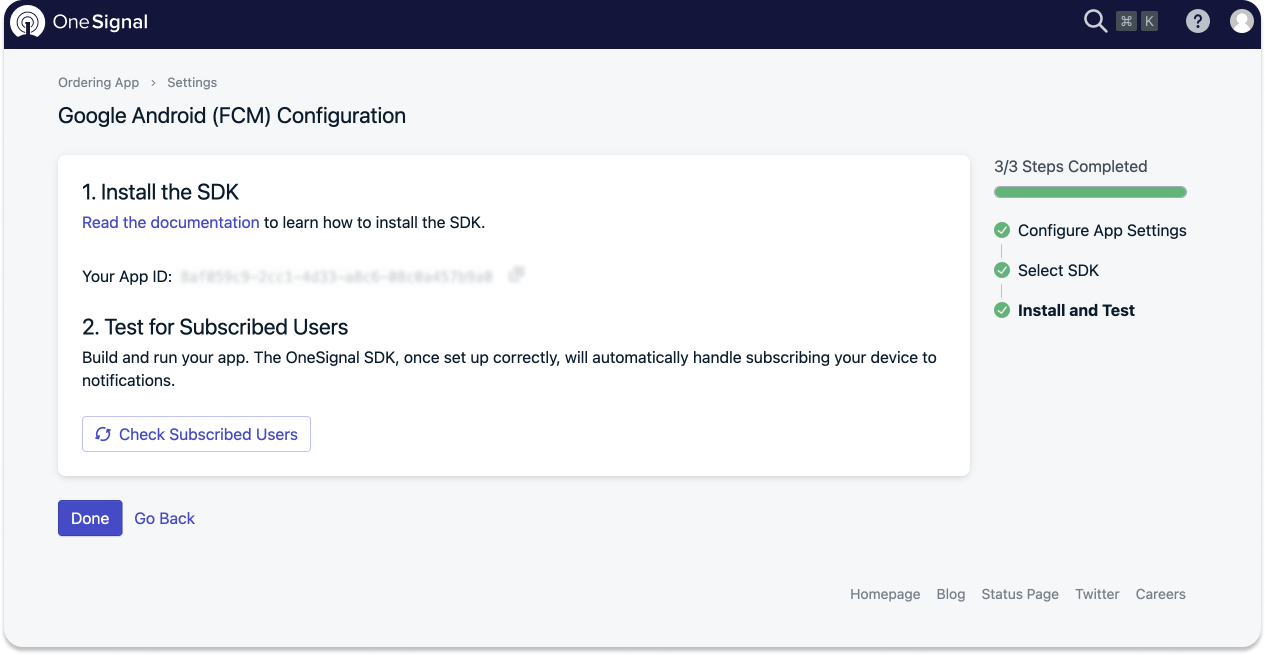Open the user profile avatar

(1241, 21)
